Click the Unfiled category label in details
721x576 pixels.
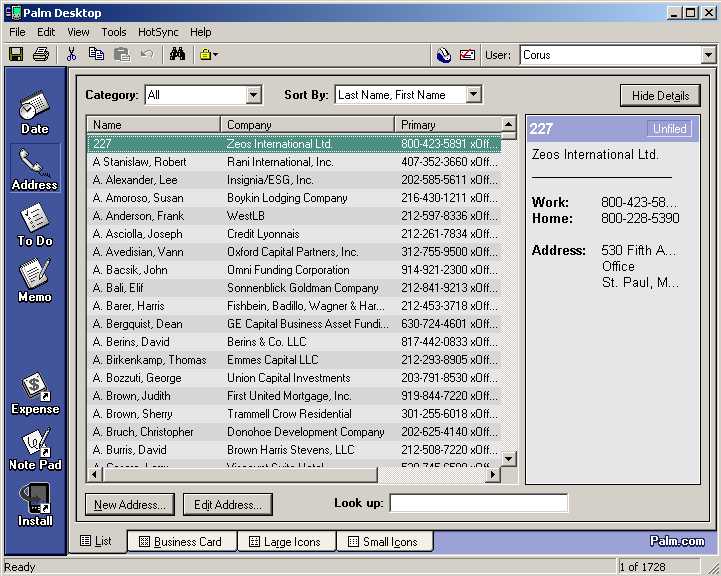[x=670, y=129]
